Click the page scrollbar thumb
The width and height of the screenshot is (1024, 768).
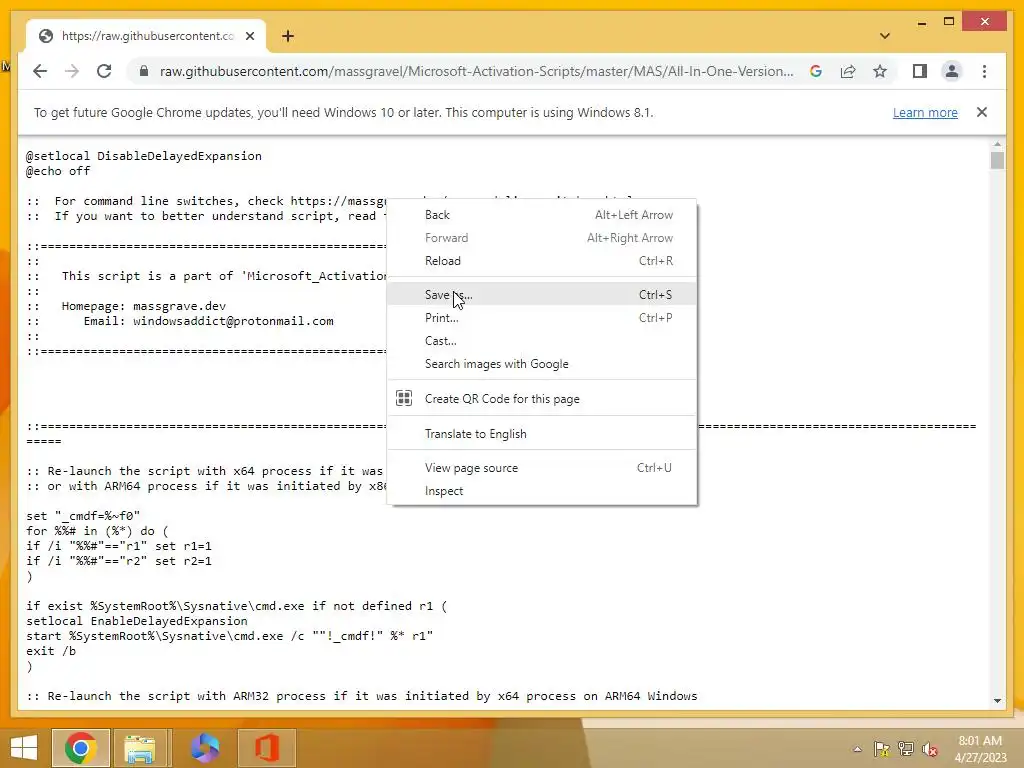point(997,160)
